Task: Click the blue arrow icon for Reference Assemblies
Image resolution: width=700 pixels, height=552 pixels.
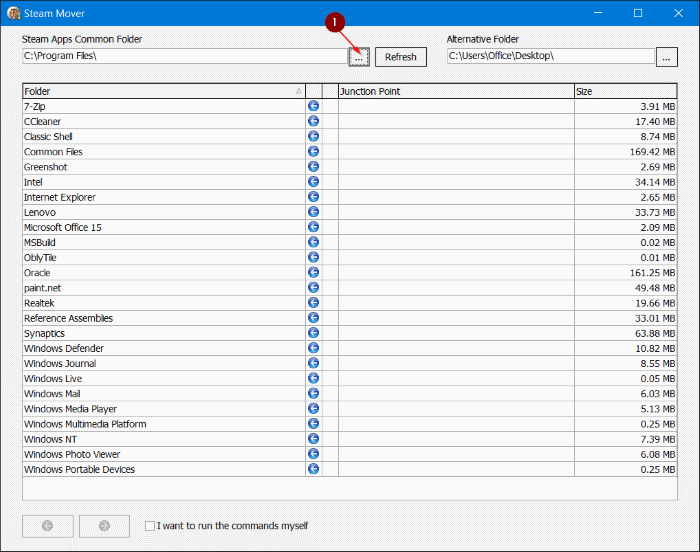Action: pos(313,318)
